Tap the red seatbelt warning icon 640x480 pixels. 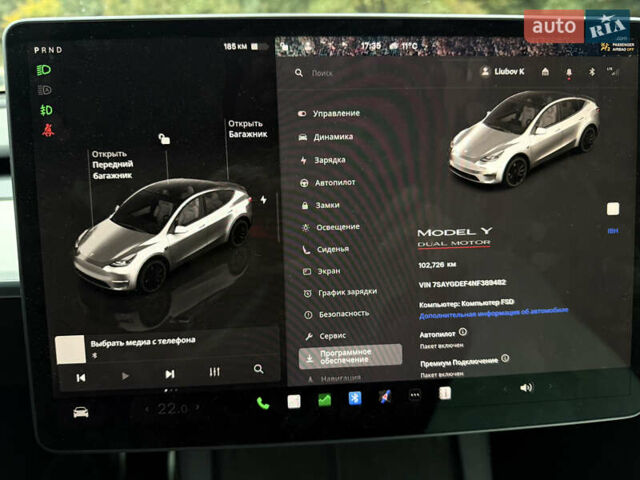point(48,130)
